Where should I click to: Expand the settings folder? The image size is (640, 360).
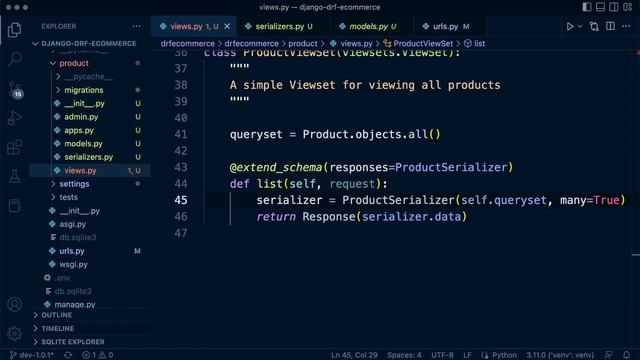click(74, 184)
